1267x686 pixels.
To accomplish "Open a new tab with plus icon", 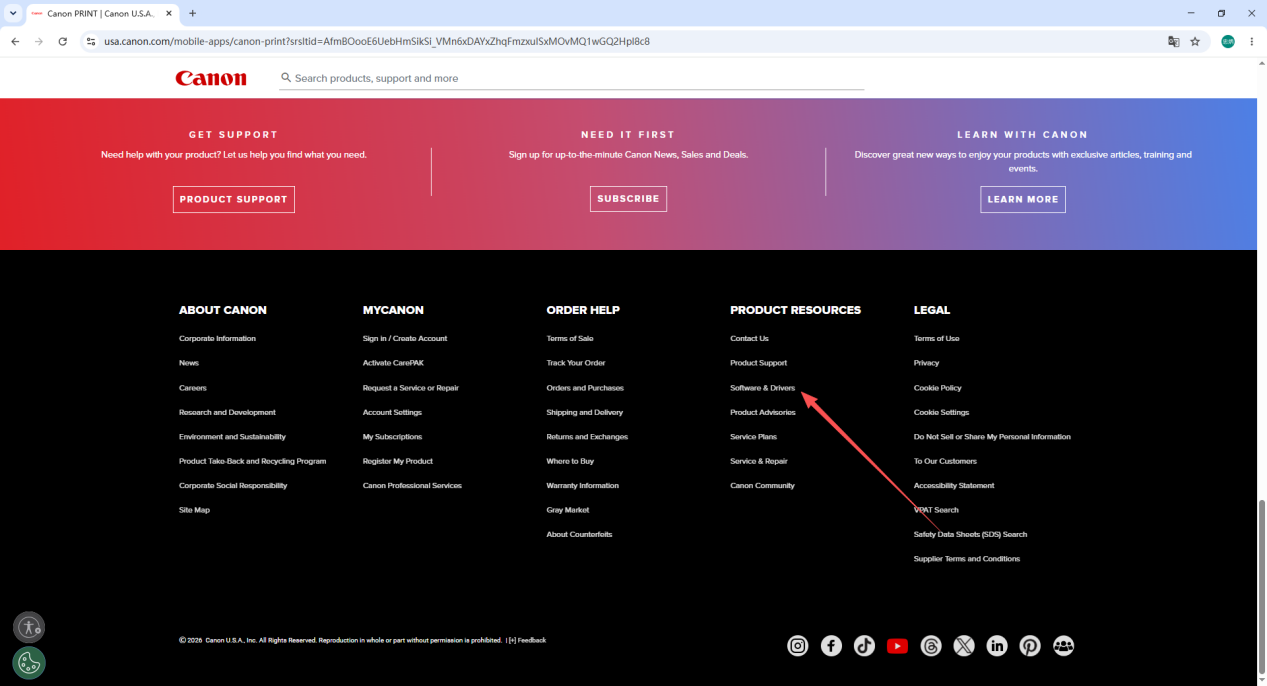I will click(193, 13).
